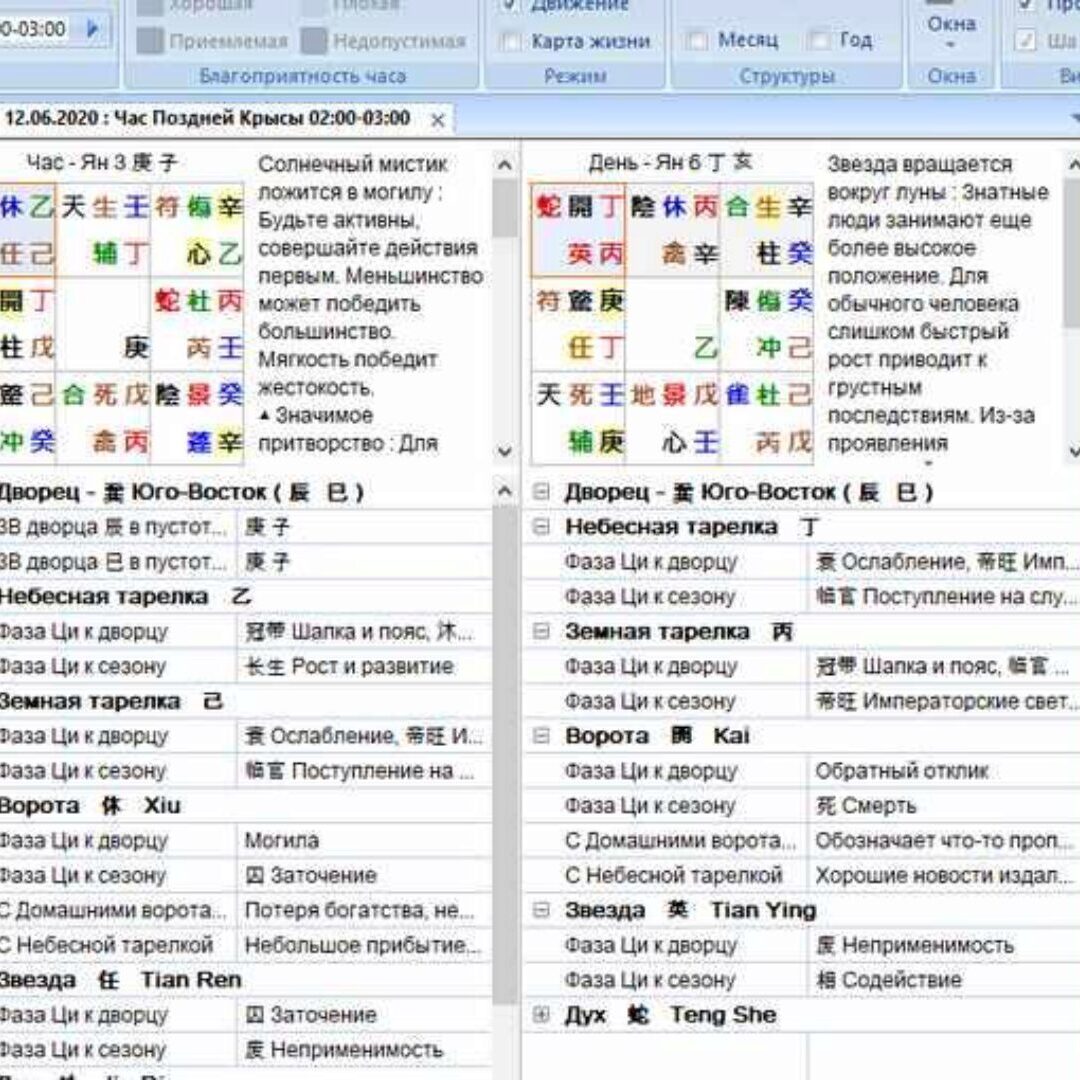Click the next hour arrow button
1080x1080 pixels.
coord(94,28)
